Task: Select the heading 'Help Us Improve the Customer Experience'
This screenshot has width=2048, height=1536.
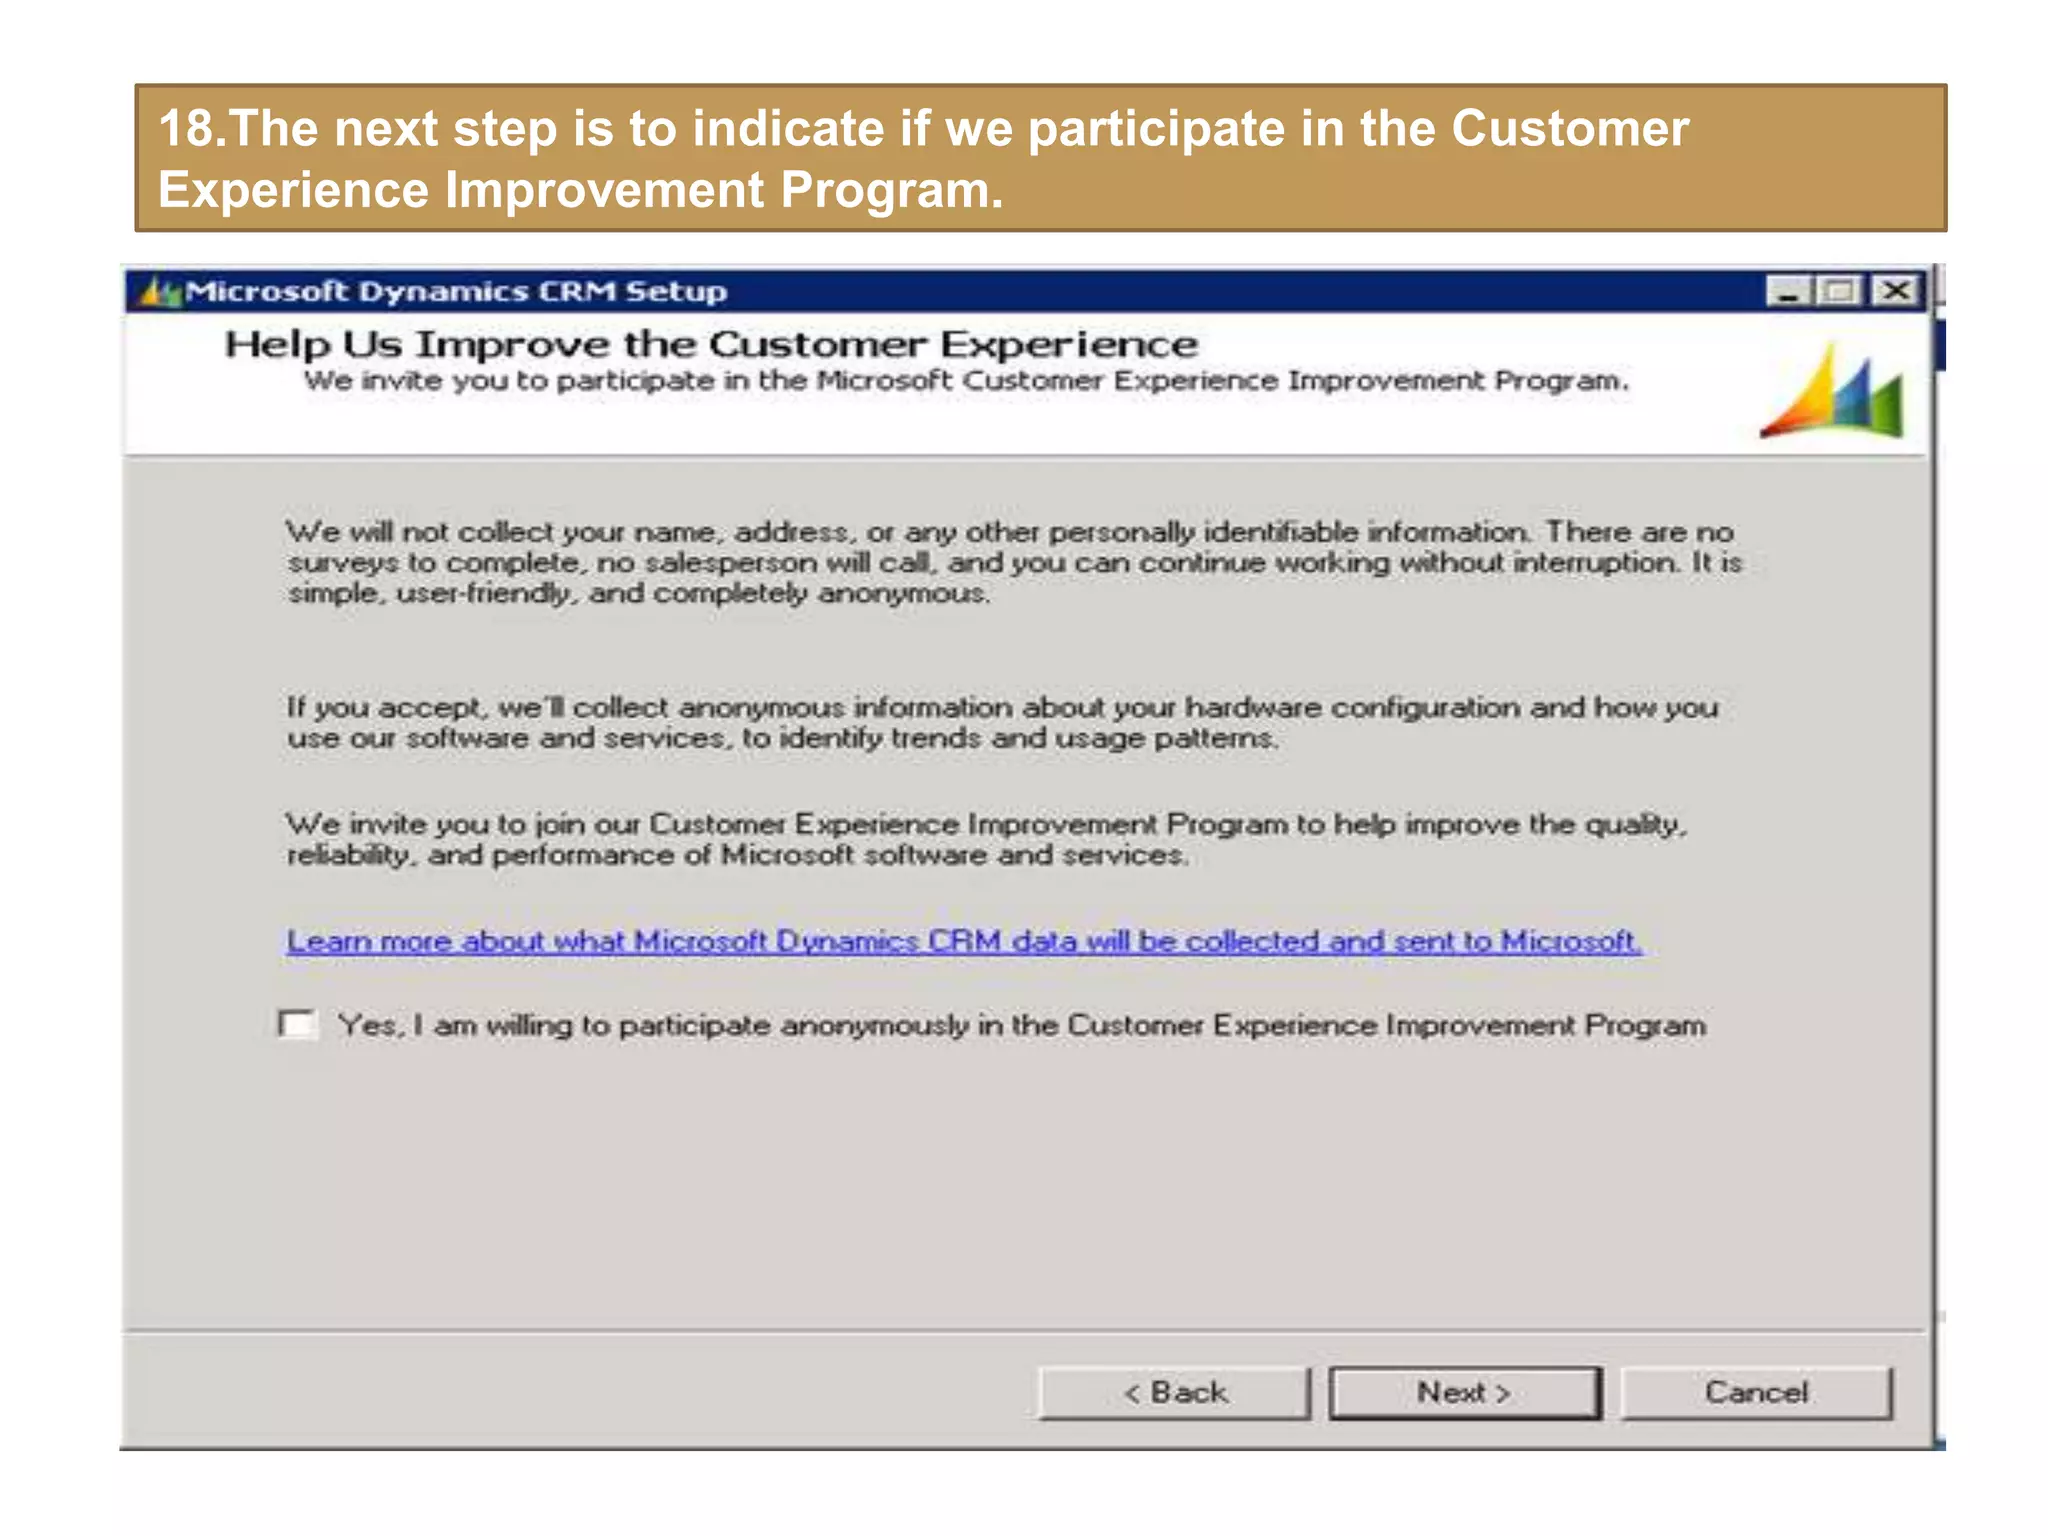Action: click(711, 344)
